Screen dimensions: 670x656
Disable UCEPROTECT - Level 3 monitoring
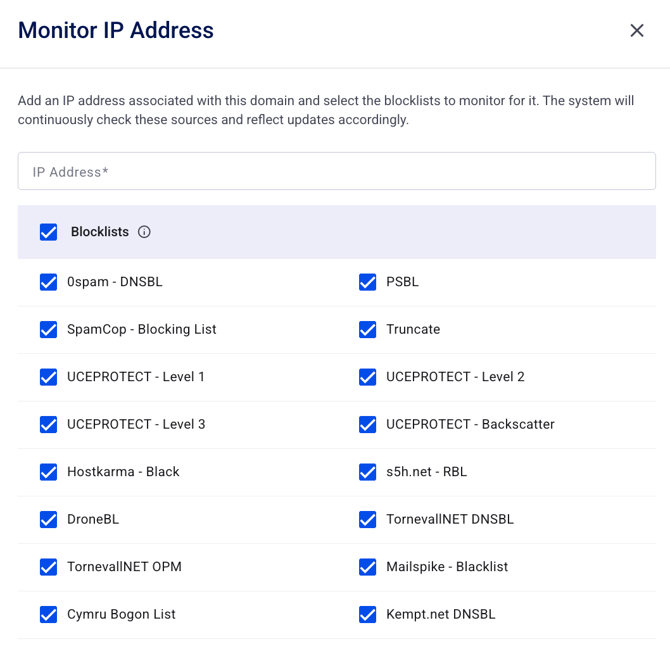click(49, 424)
